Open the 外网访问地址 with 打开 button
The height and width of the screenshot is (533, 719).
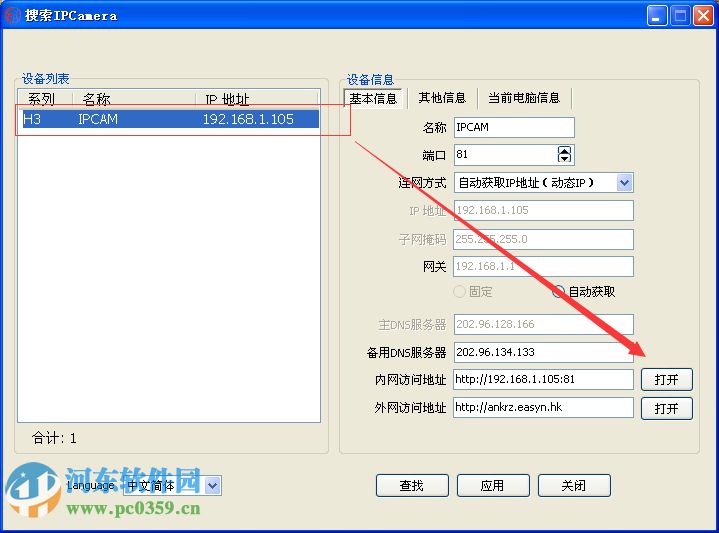(667, 408)
